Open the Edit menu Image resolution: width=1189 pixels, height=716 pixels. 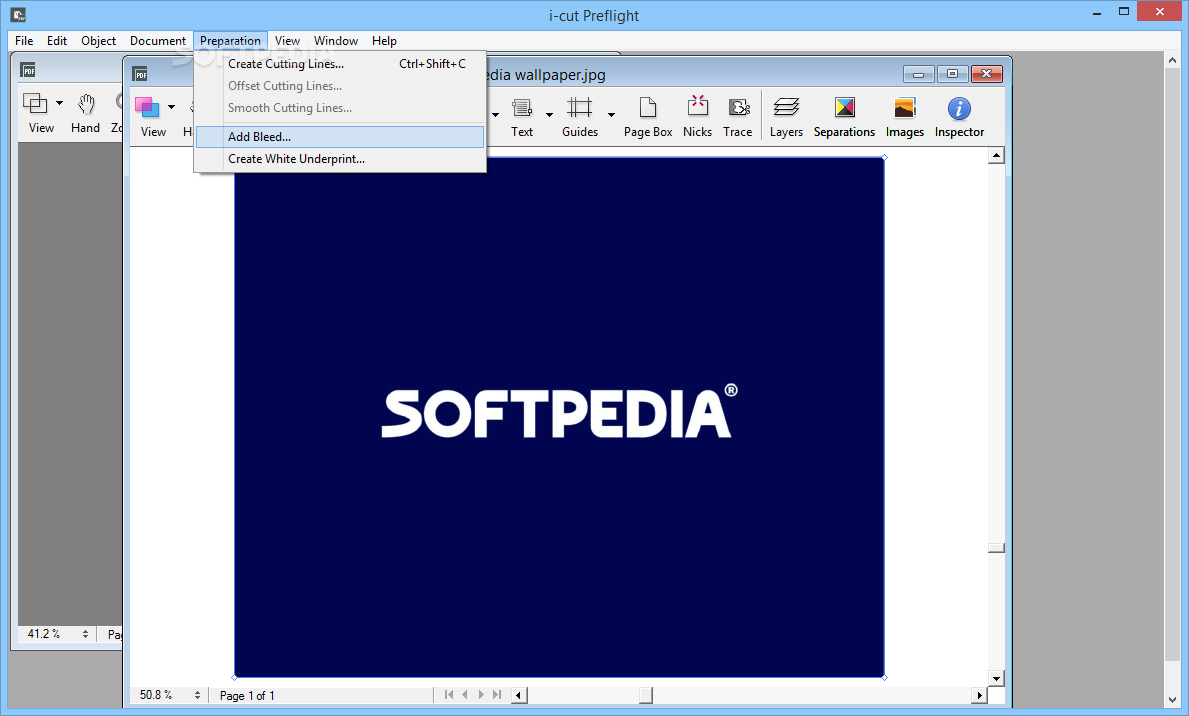point(57,41)
